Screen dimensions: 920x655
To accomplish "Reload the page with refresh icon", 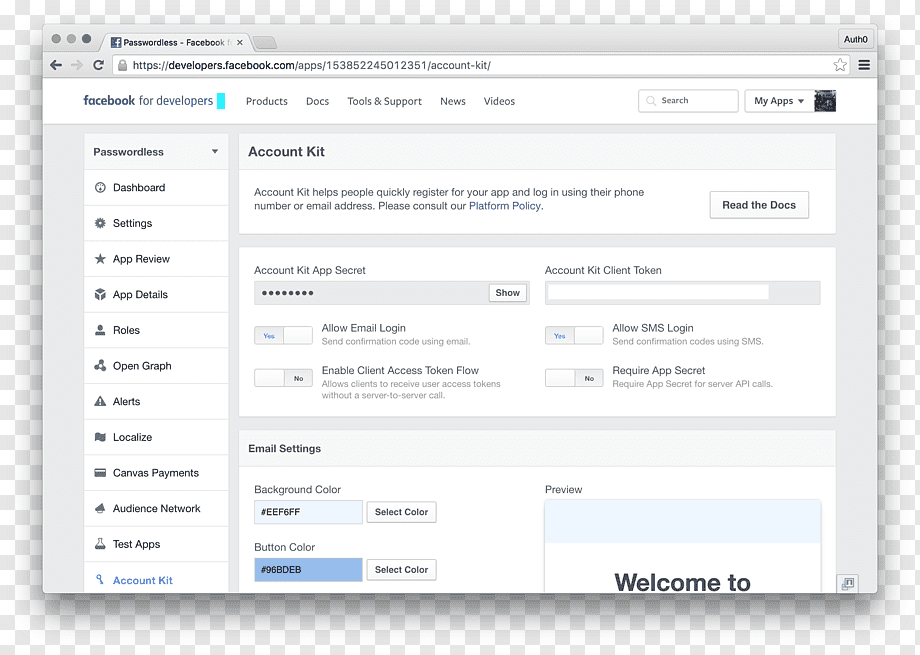I will point(98,65).
